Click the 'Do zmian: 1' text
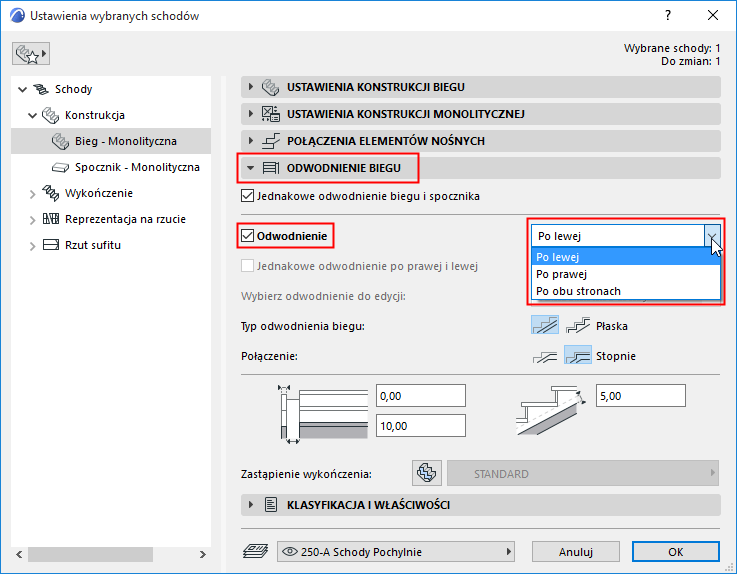Screen dimensions: 737x574 pyautogui.click(x=690, y=61)
